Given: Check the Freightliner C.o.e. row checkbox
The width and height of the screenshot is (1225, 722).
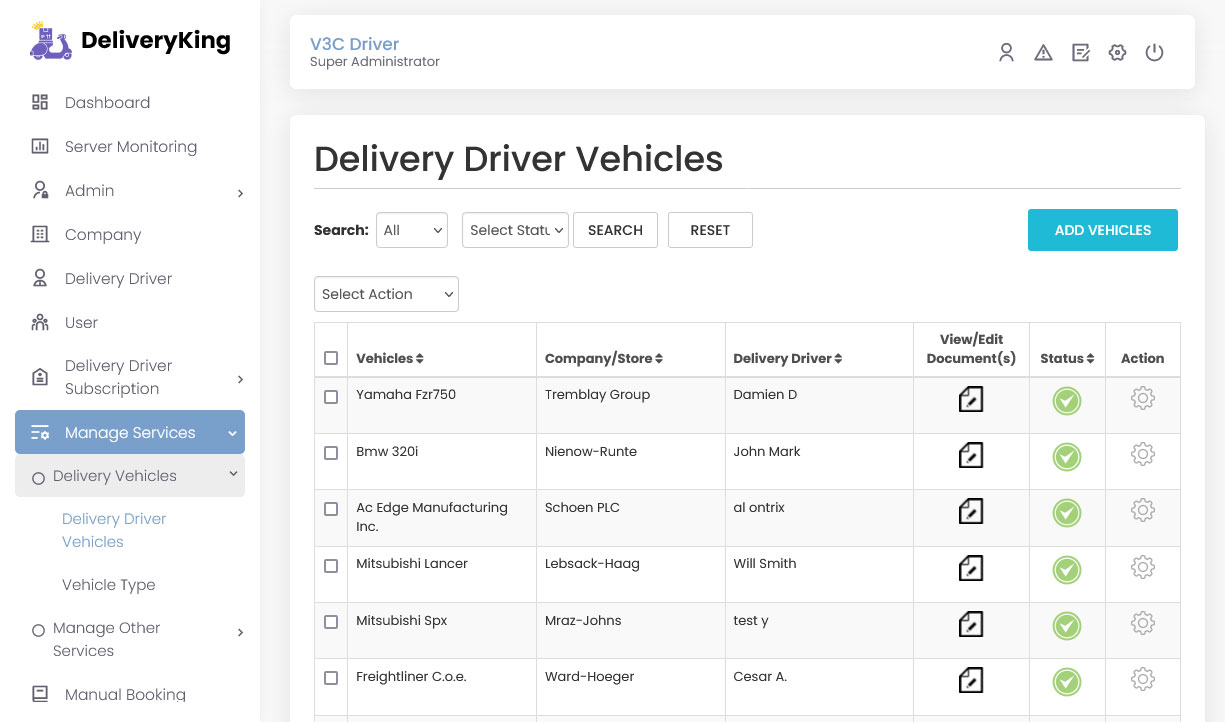Looking at the screenshot, I should coord(331,678).
